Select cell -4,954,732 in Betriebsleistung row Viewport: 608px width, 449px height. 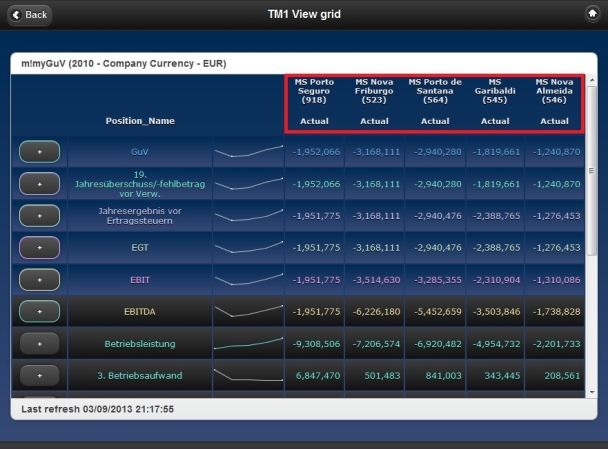495,344
